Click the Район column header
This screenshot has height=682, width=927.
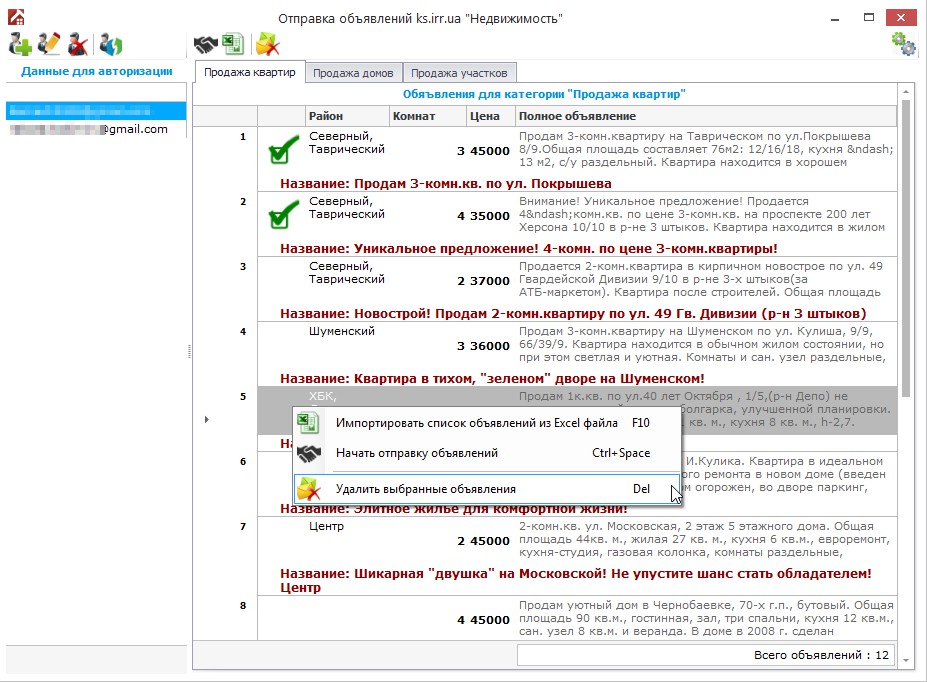click(x=348, y=116)
